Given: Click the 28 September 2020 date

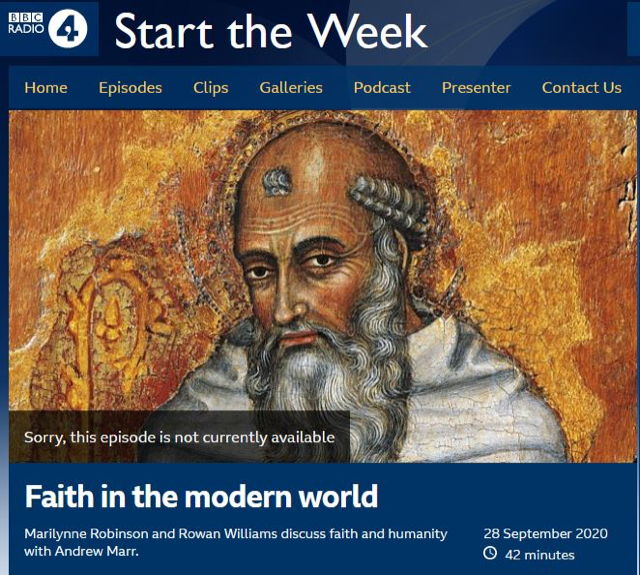Looking at the screenshot, I should 546,533.
